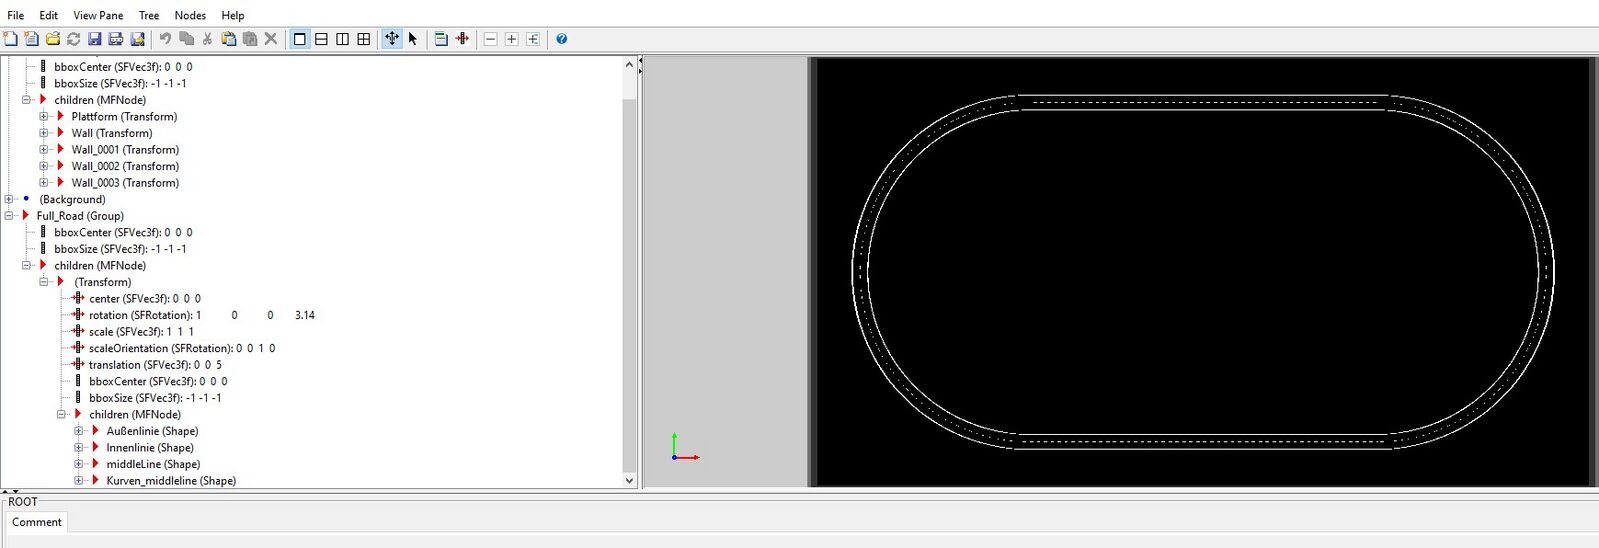Open a file with the folder icon
Image resolution: width=1599 pixels, height=548 pixels.
[53, 39]
